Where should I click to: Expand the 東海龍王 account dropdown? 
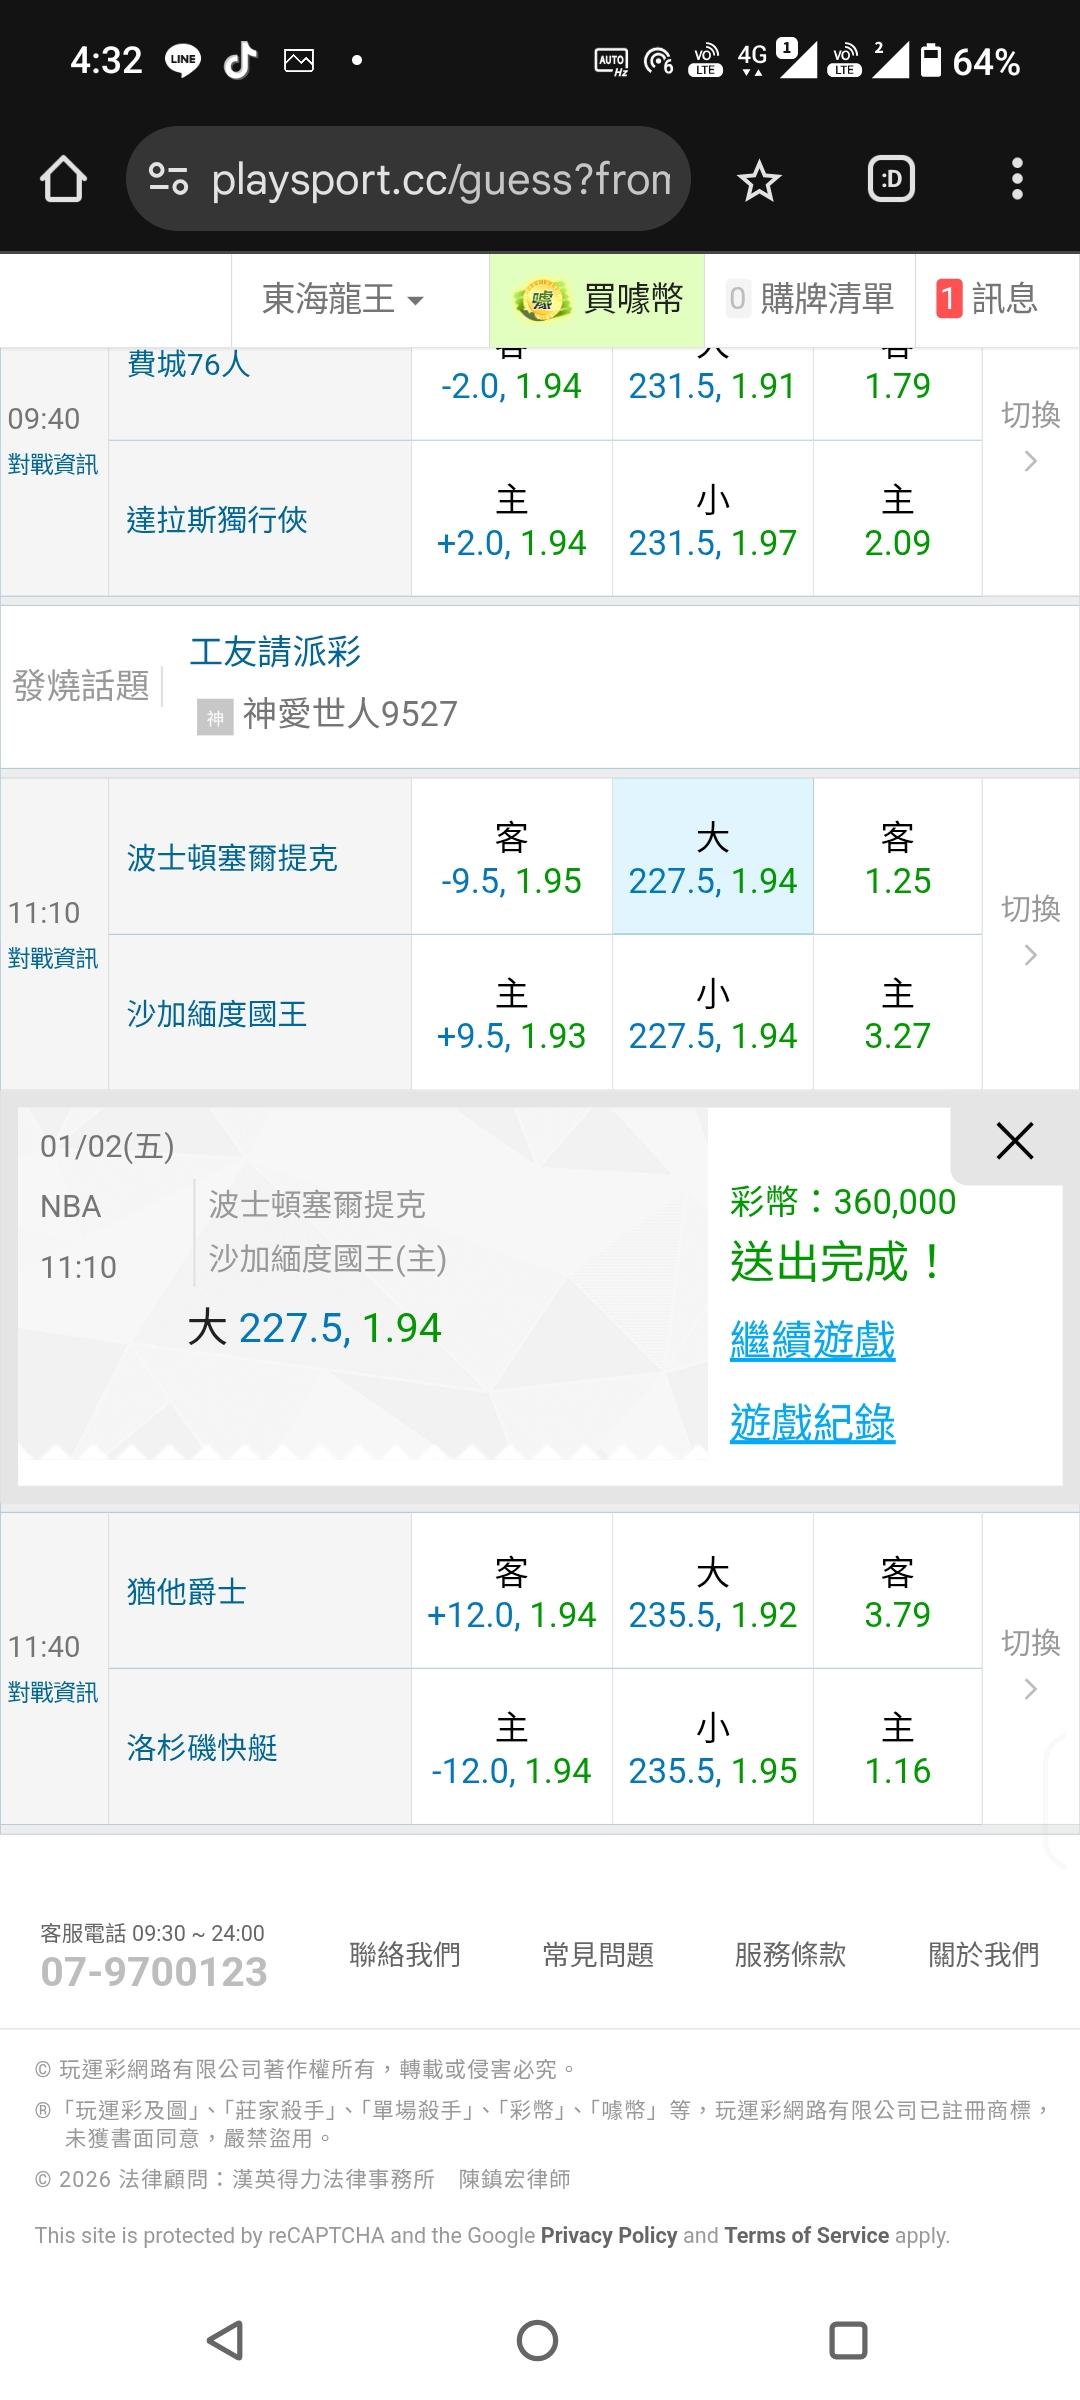pos(343,299)
